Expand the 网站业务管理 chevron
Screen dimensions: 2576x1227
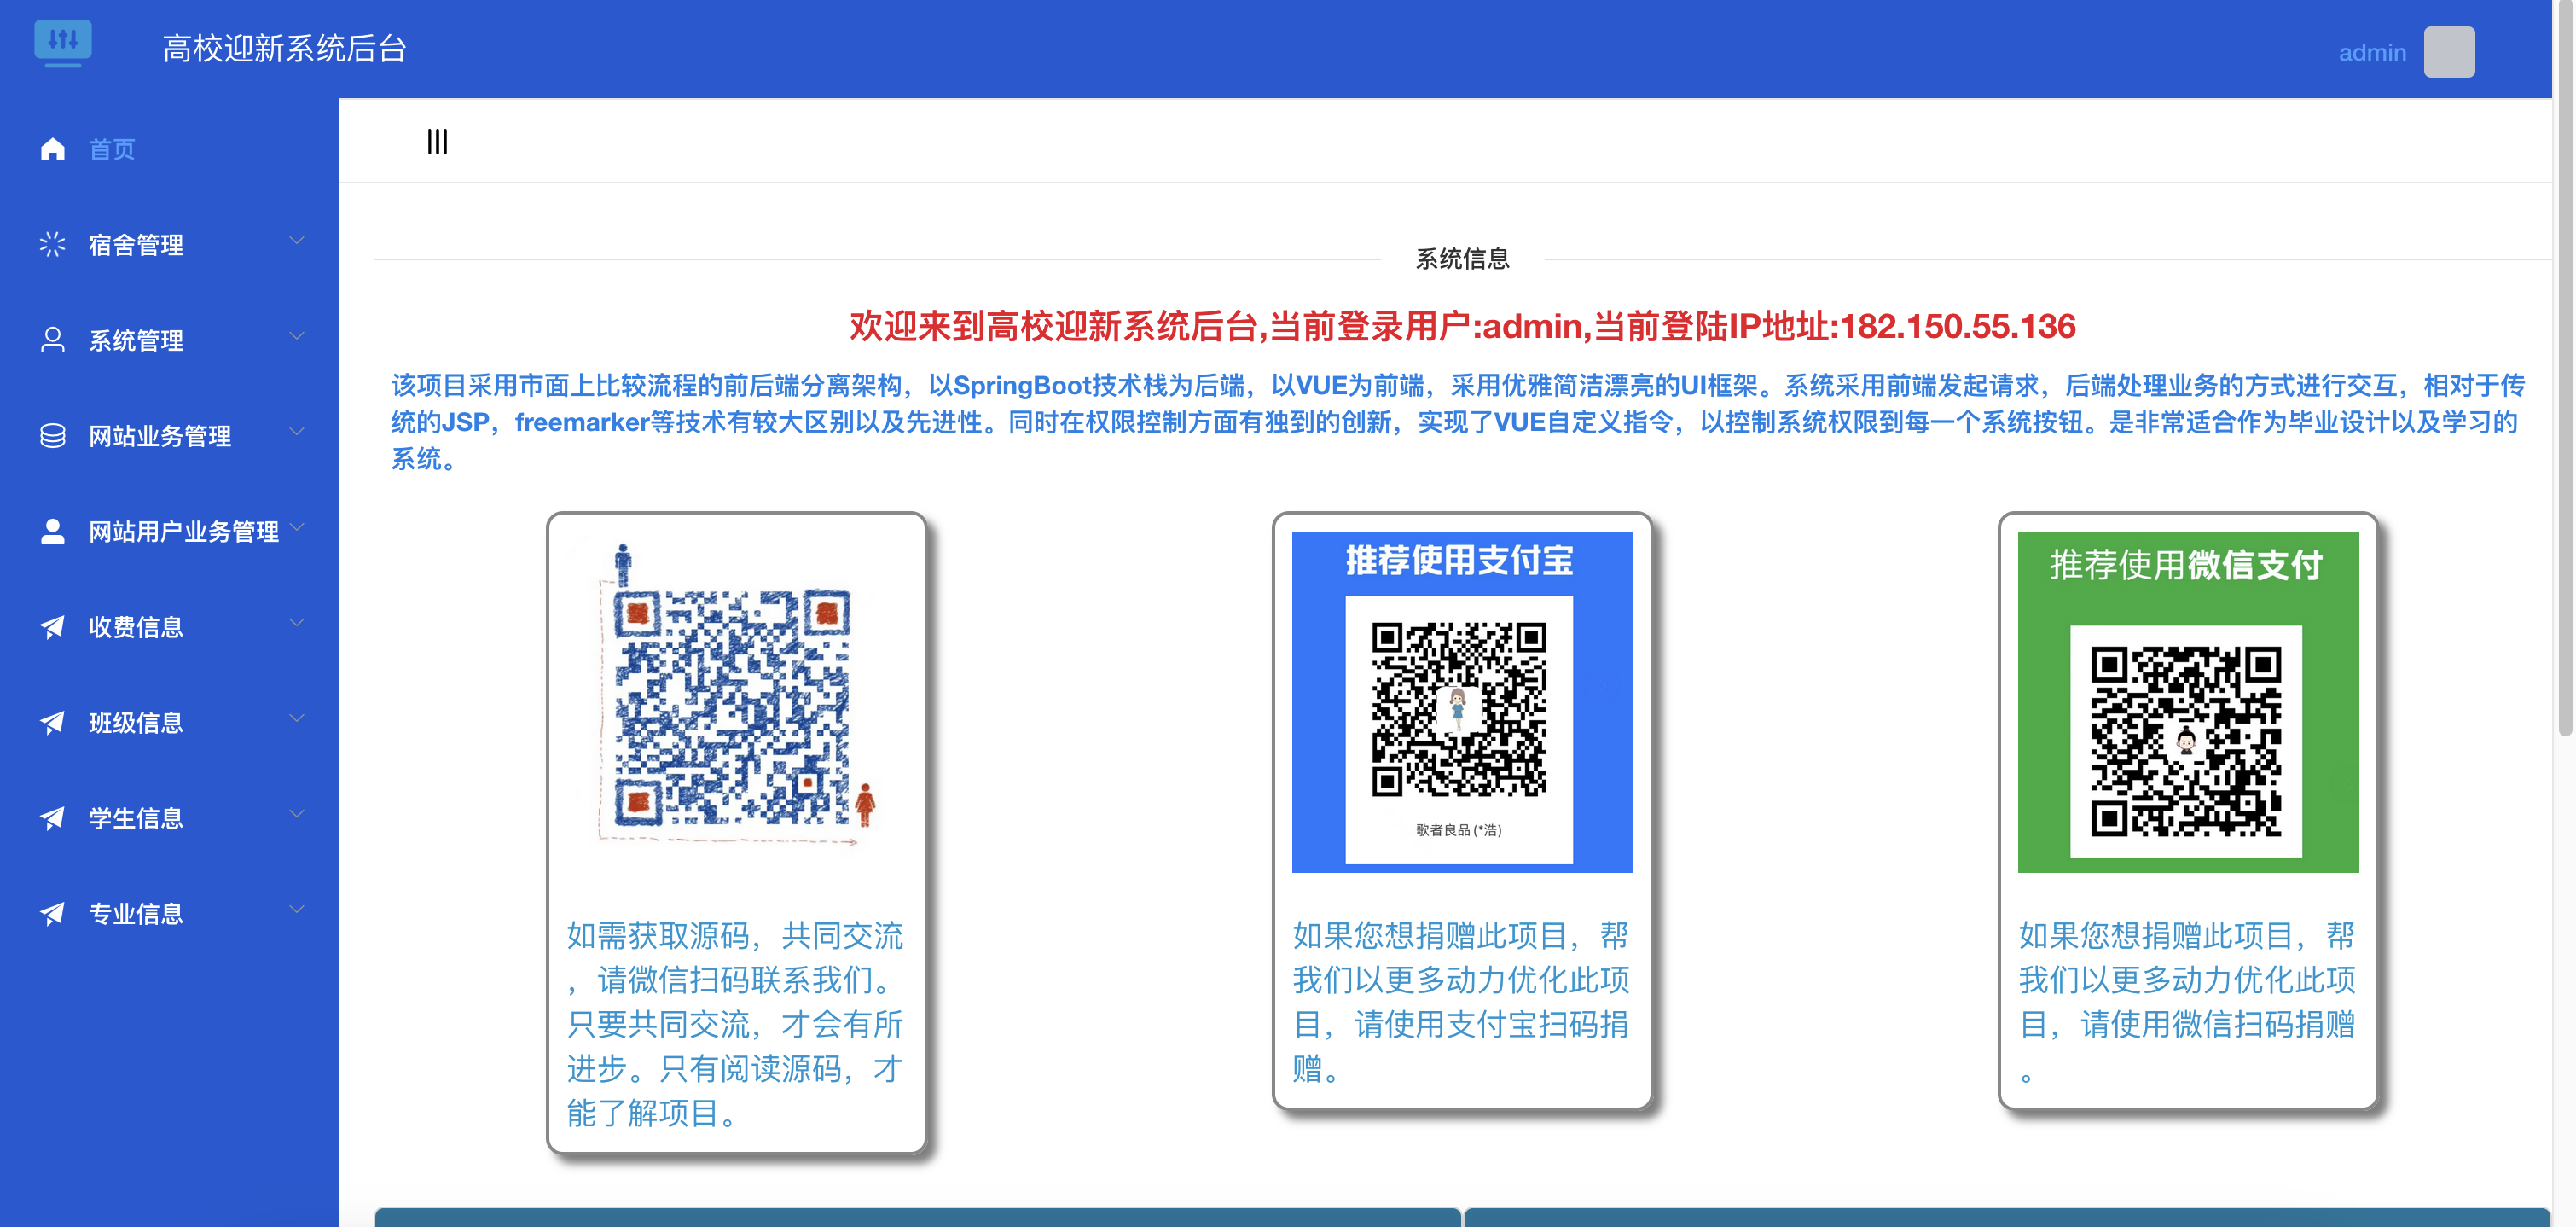(296, 431)
